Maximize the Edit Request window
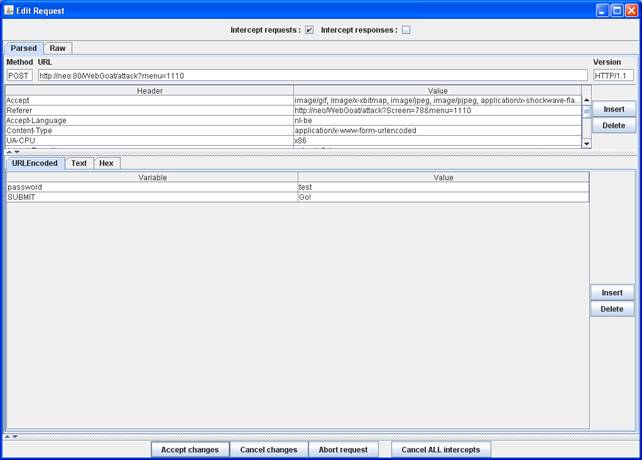This screenshot has height=460, width=642. pyautogui.click(x=616, y=10)
